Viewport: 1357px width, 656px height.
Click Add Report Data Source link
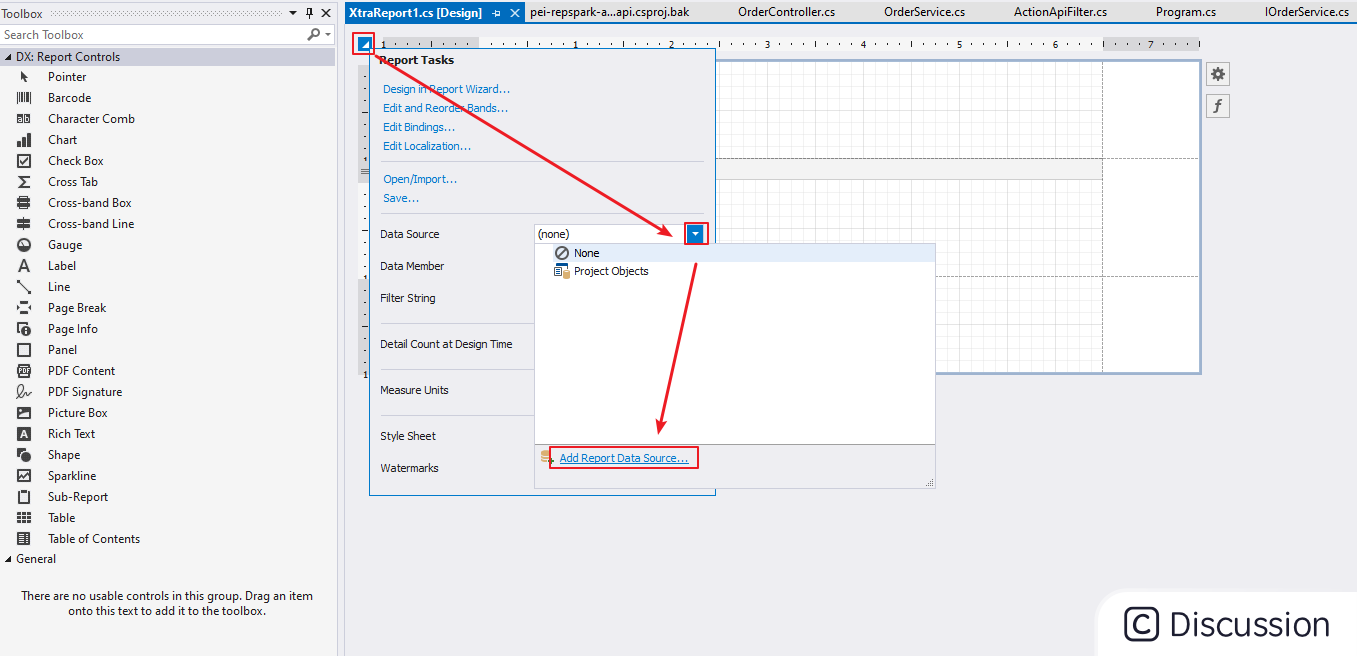pos(624,458)
